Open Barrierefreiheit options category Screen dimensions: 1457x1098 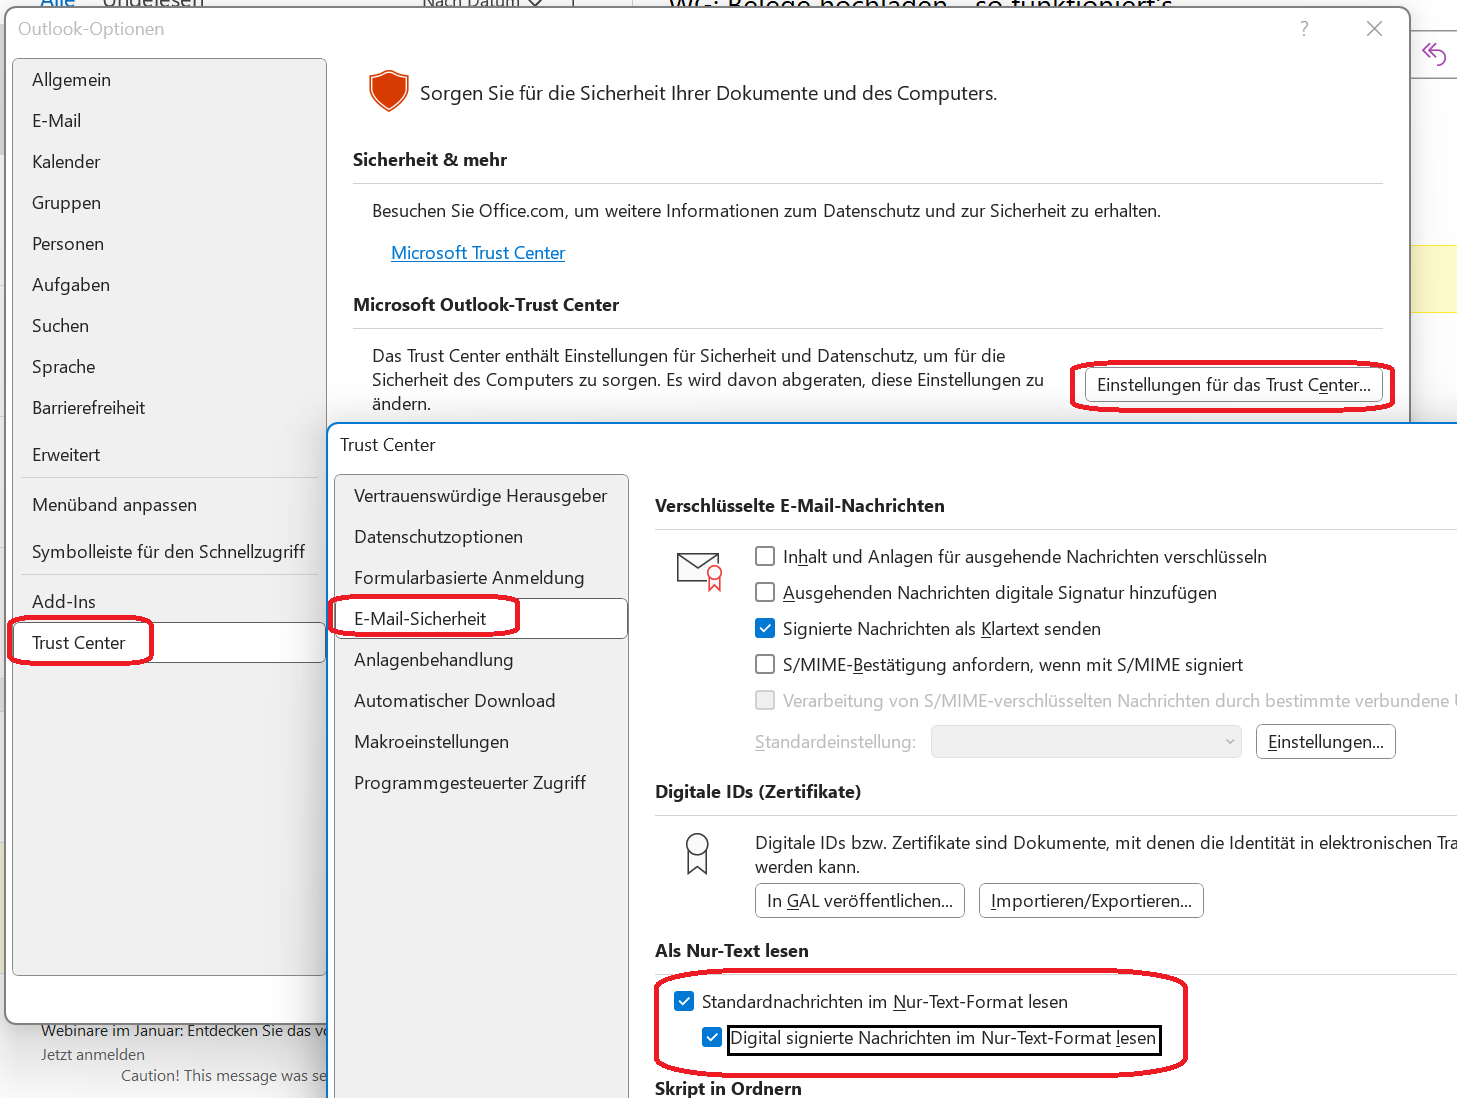pyautogui.click(x=169, y=408)
